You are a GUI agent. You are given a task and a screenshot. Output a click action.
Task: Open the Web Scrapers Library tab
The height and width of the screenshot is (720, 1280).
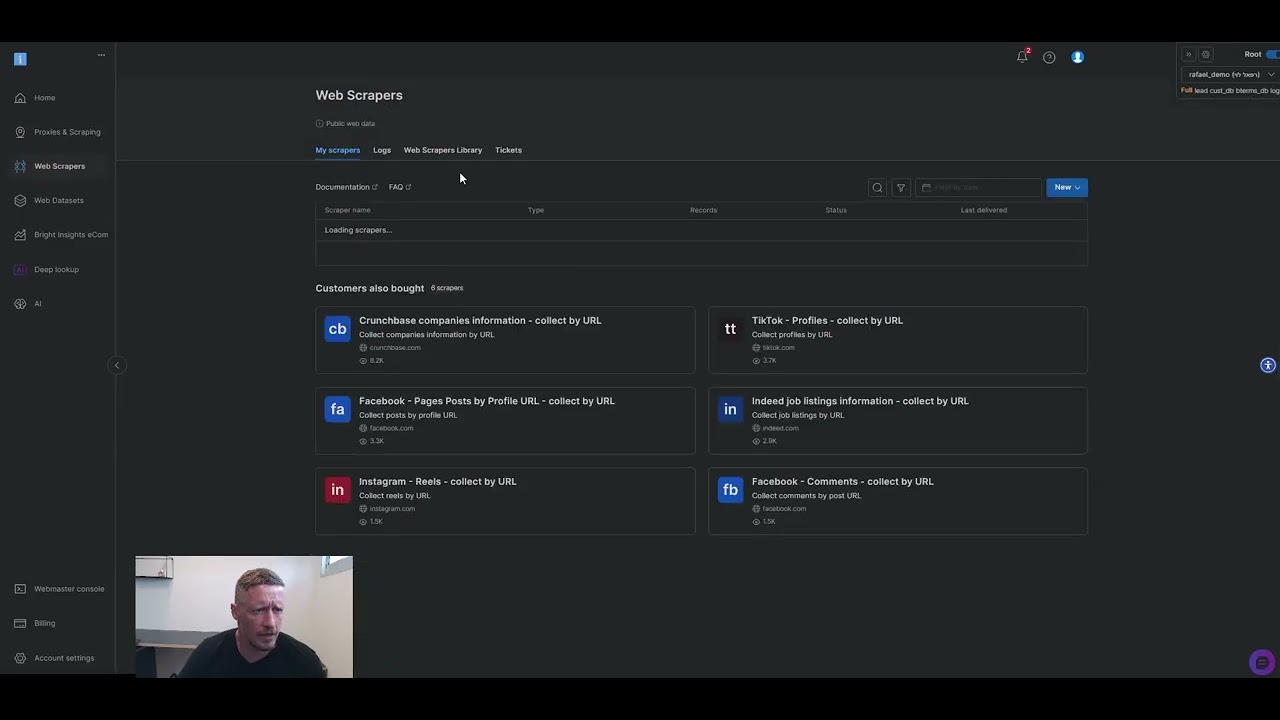pyautogui.click(x=443, y=150)
